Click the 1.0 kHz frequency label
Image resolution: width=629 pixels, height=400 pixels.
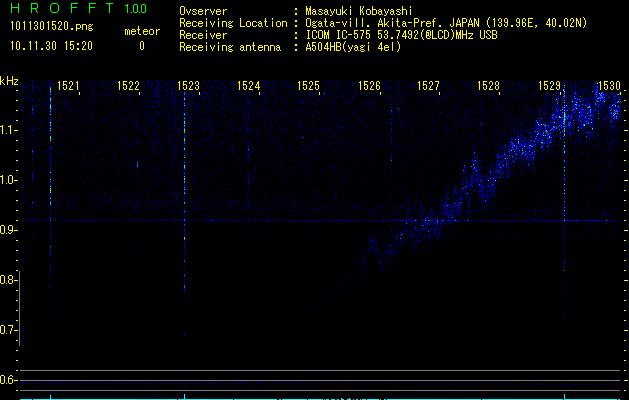pos(7,180)
